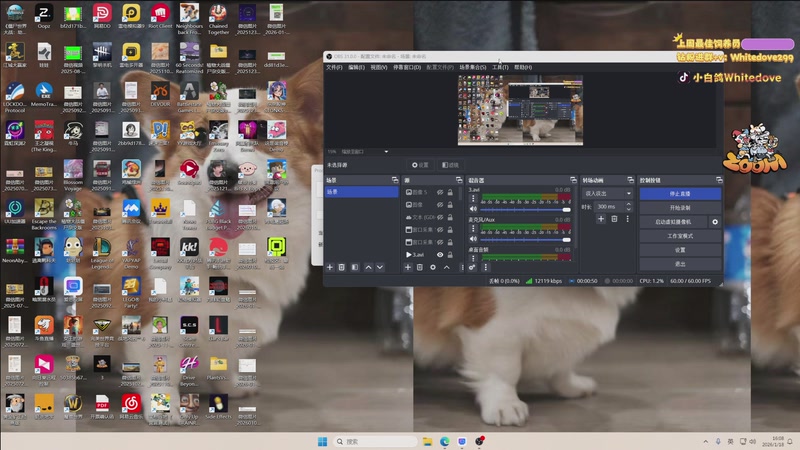The height and width of the screenshot is (450, 800).
Task: Toggle visibility of 图像 source
Action: pyautogui.click(x=440, y=205)
